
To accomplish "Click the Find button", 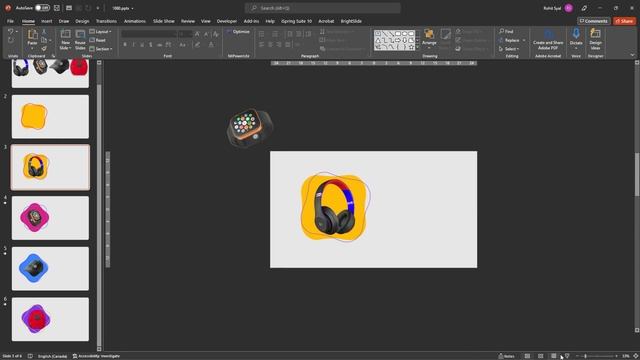I will point(506,31).
